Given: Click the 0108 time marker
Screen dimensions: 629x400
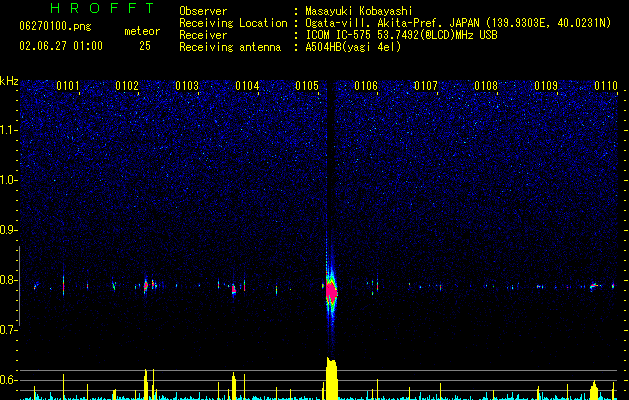Looking at the screenshot, I should [x=486, y=86].
